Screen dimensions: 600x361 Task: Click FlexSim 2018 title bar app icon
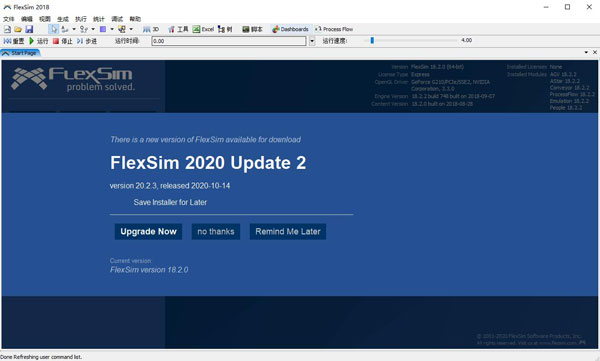7,7
